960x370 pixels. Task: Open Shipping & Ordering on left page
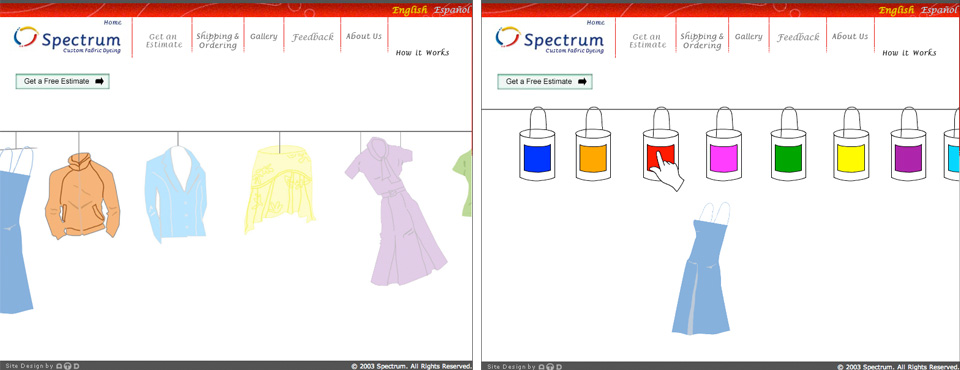217,40
